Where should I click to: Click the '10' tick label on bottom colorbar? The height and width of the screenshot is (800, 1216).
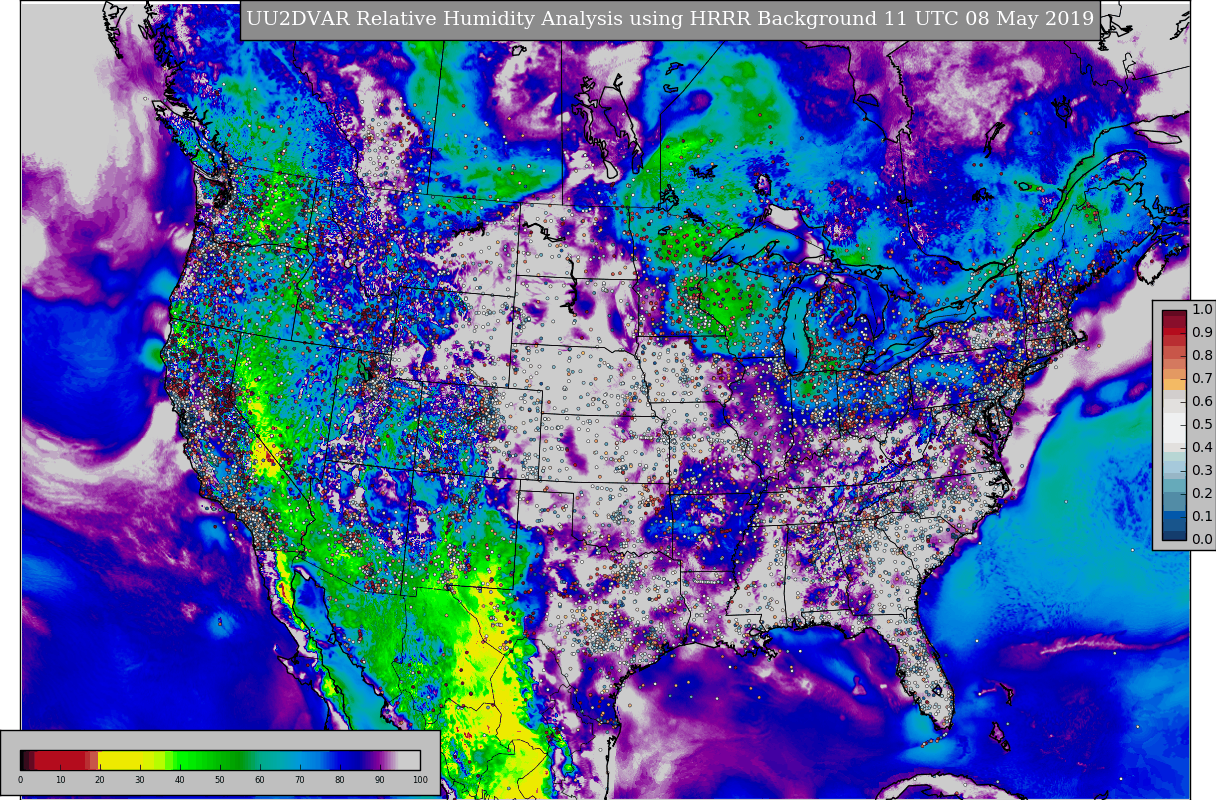click(61, 780)
